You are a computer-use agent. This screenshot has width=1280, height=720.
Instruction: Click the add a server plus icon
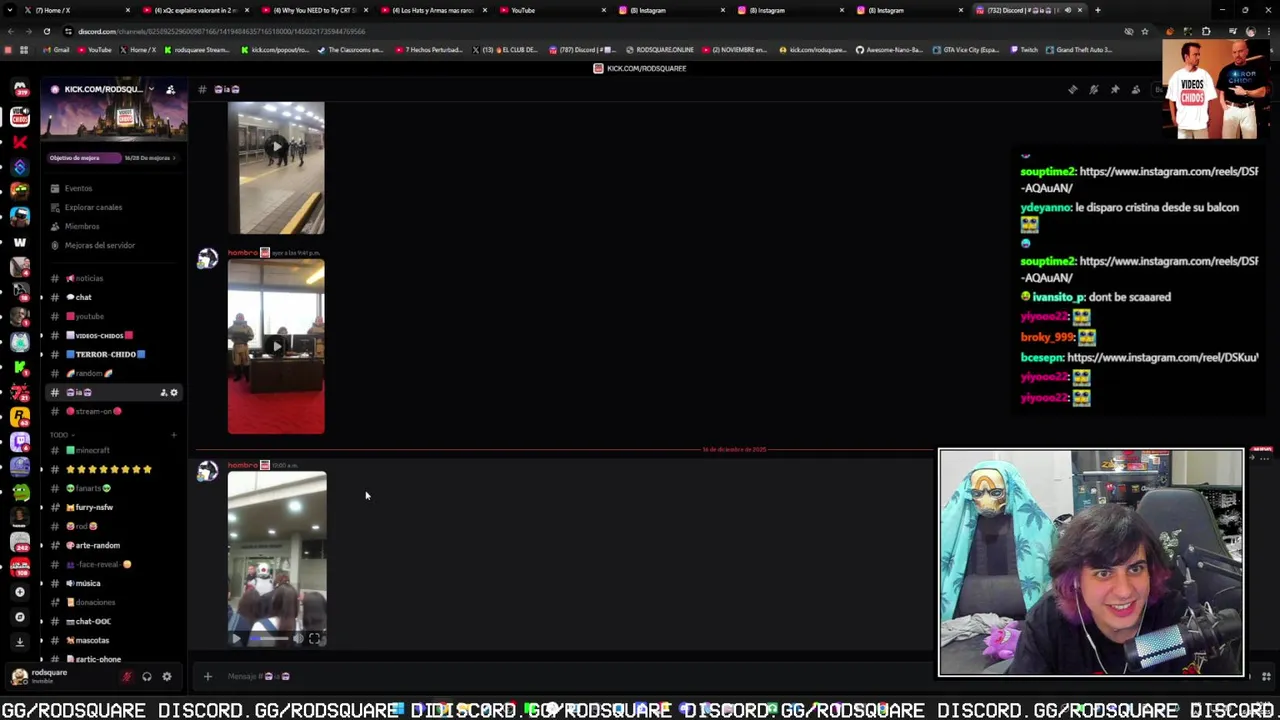coord(19,592)
